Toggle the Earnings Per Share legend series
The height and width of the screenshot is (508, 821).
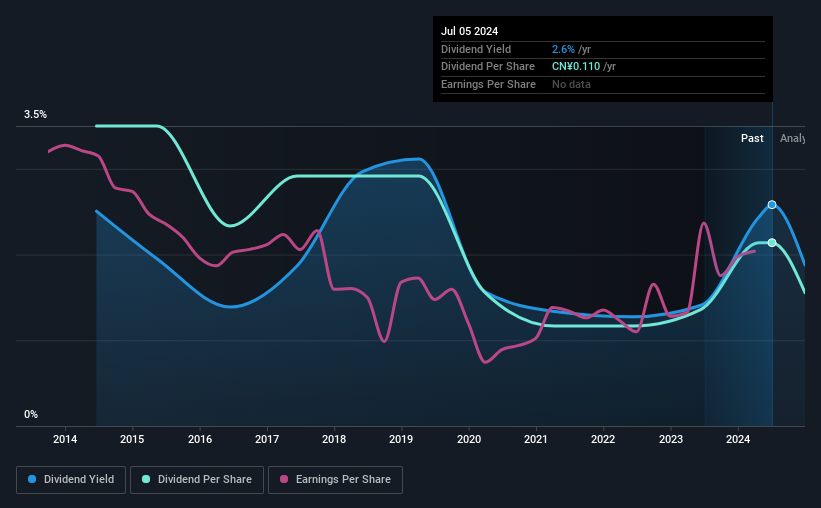(x=335, y=480)
